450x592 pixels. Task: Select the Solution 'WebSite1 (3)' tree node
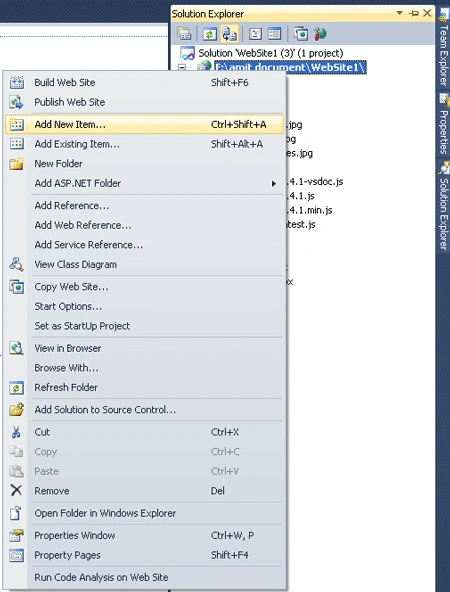click(x=271, y=53)
